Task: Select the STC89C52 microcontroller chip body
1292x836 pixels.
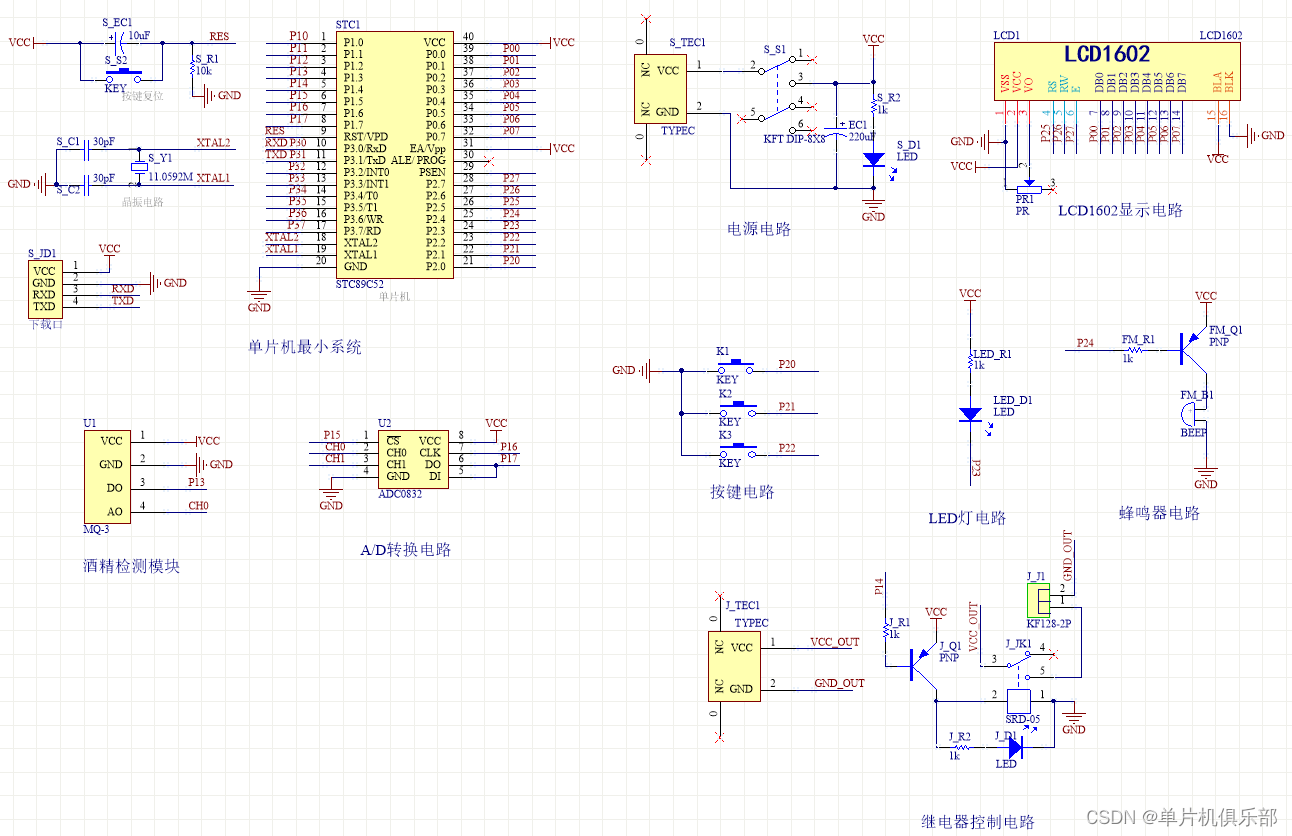Action: (x=394, y=155)
